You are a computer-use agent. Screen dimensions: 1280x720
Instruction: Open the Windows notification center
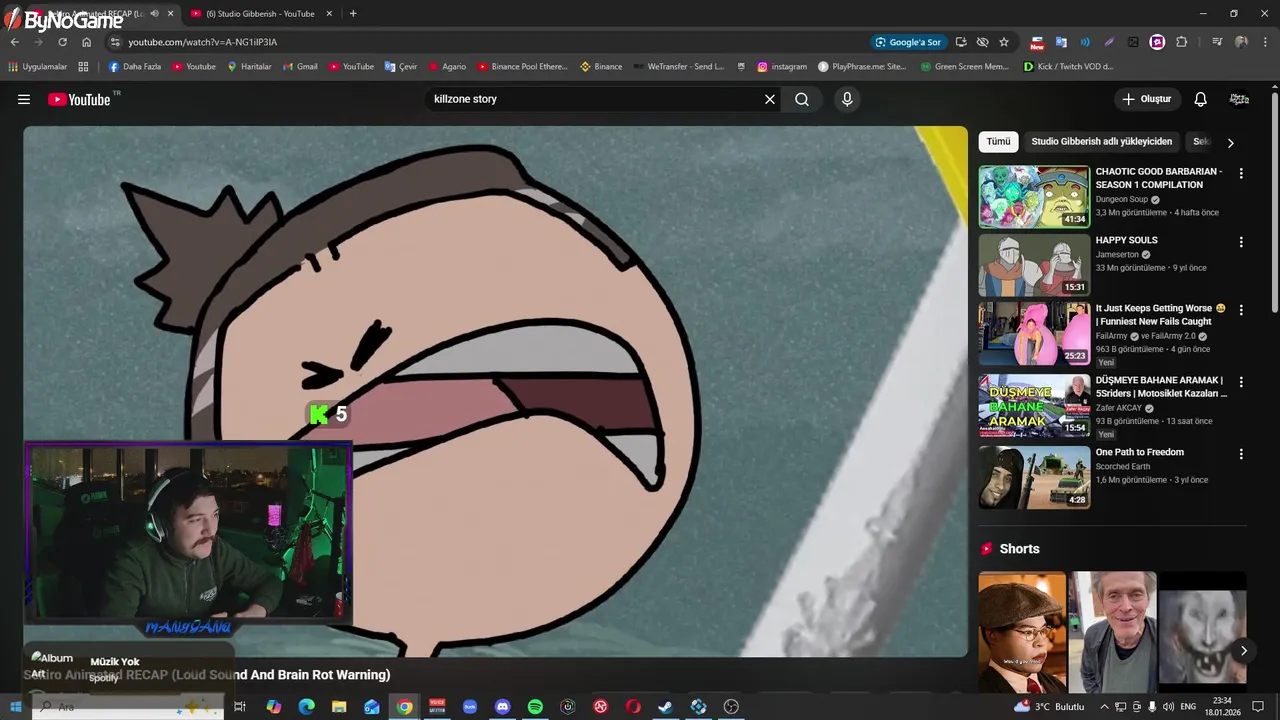tap(1258, 707)
